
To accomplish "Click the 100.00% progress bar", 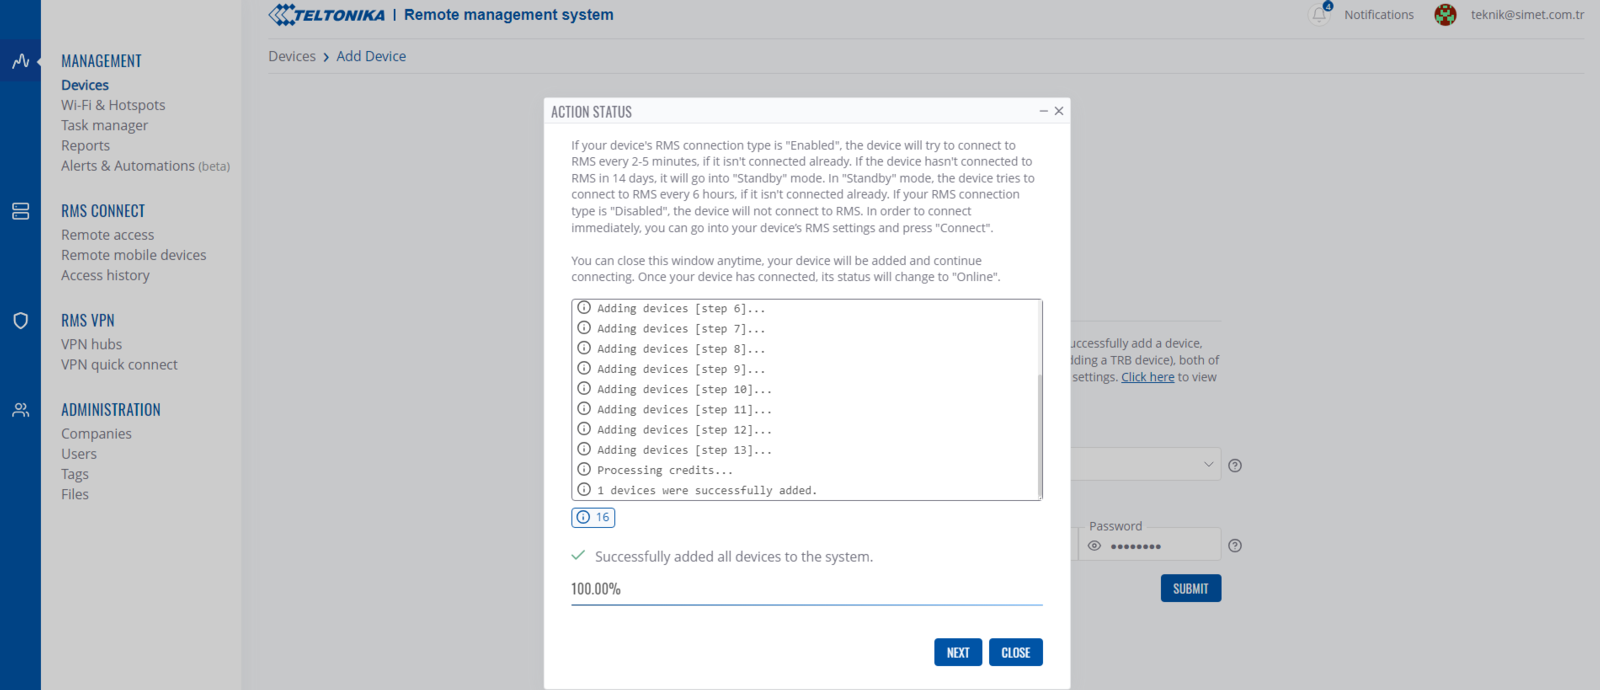I will tap(806, 604).
